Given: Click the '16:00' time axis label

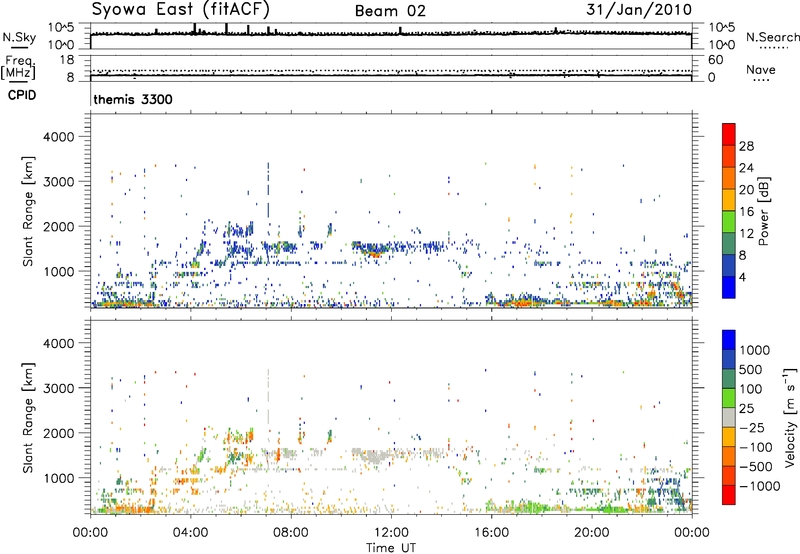Looking at the screenshot, I should pos(491,533).
